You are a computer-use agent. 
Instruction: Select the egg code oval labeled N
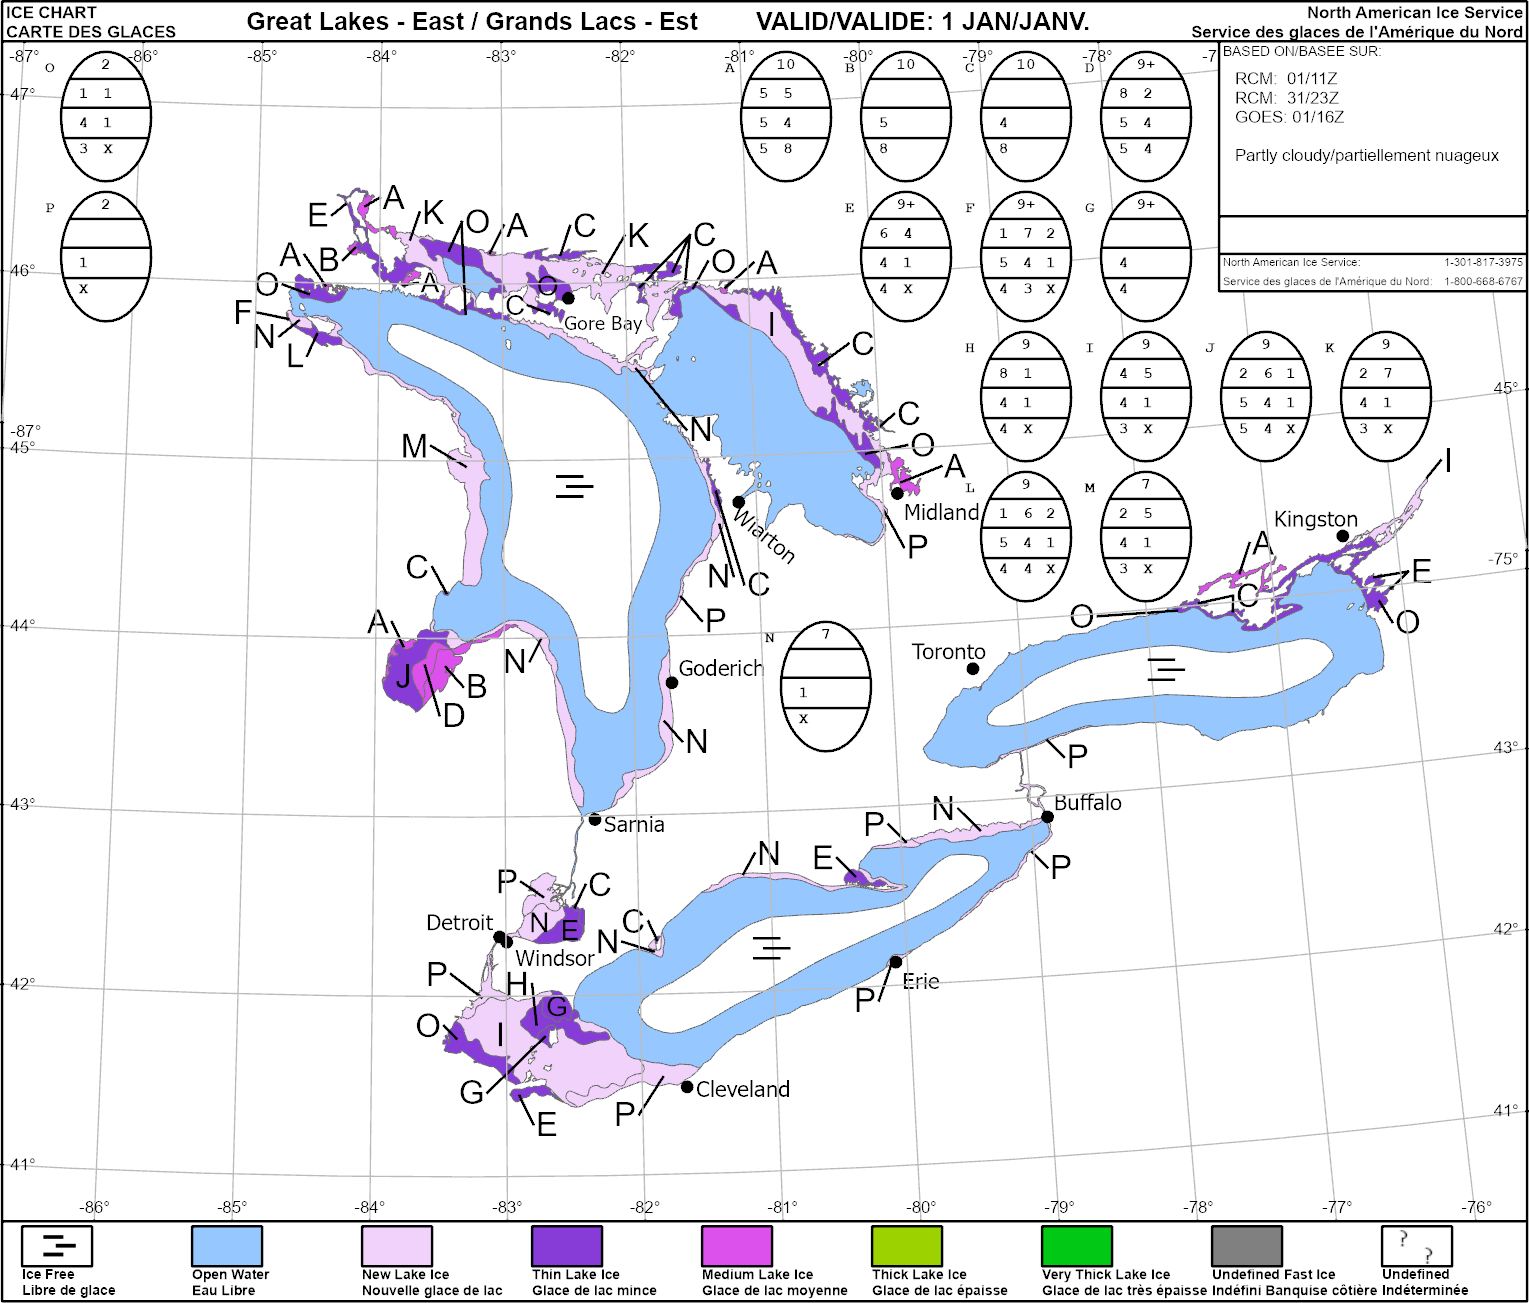coord(826,687)
